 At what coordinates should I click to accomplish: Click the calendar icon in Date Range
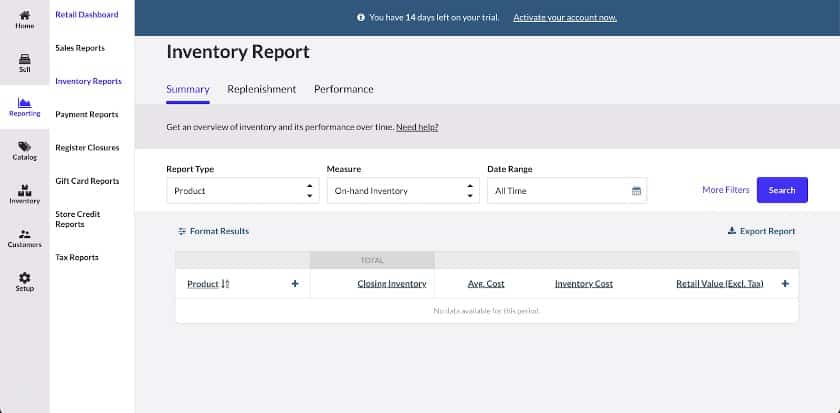(x=636, y=191)
